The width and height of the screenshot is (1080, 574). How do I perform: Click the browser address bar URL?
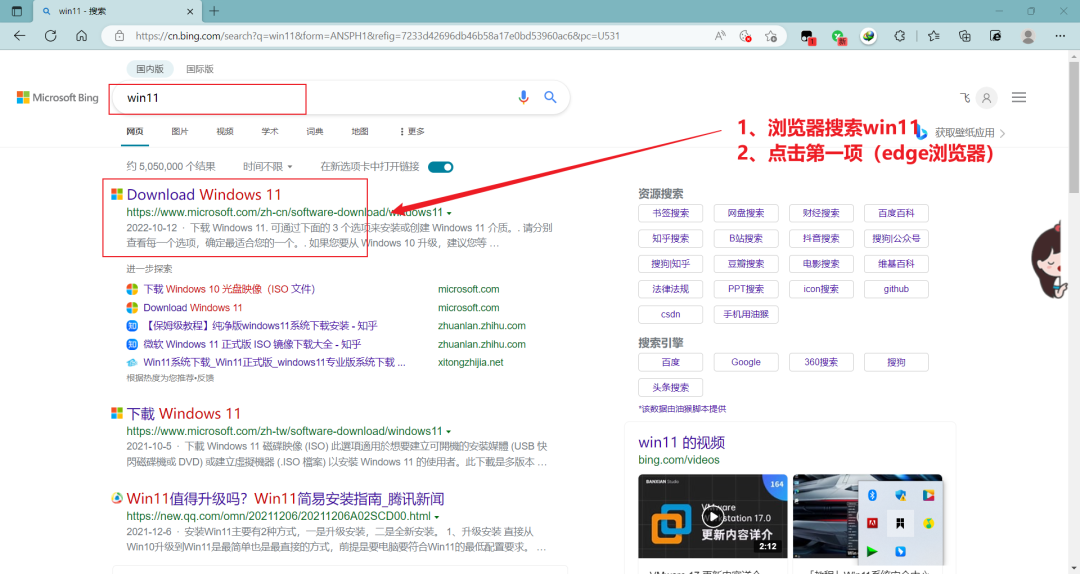click(377, 36)
